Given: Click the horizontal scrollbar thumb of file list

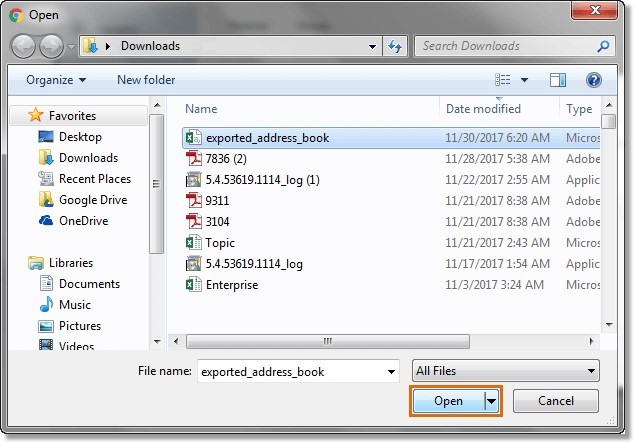Looking at the screenshot, I should 328,341.
